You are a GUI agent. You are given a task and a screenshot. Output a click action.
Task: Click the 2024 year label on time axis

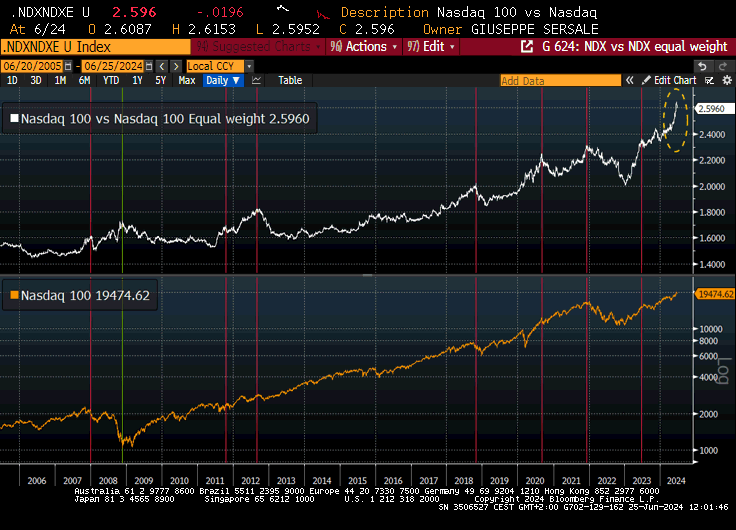click(675, 481)
